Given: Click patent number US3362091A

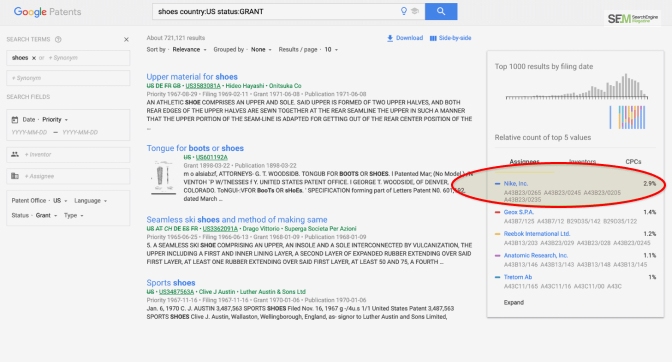Looking at the screenshot, I should click(220, 229).
